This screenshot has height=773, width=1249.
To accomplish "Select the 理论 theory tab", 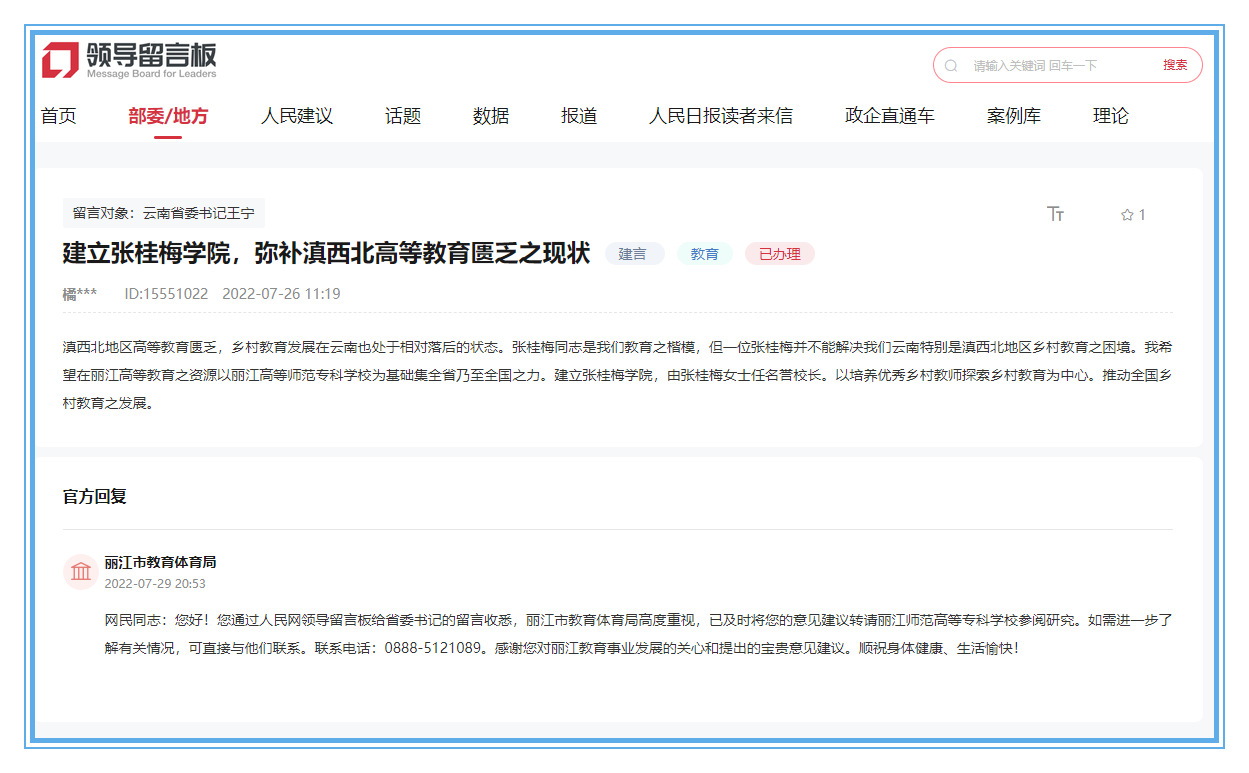I will 1110,116.
